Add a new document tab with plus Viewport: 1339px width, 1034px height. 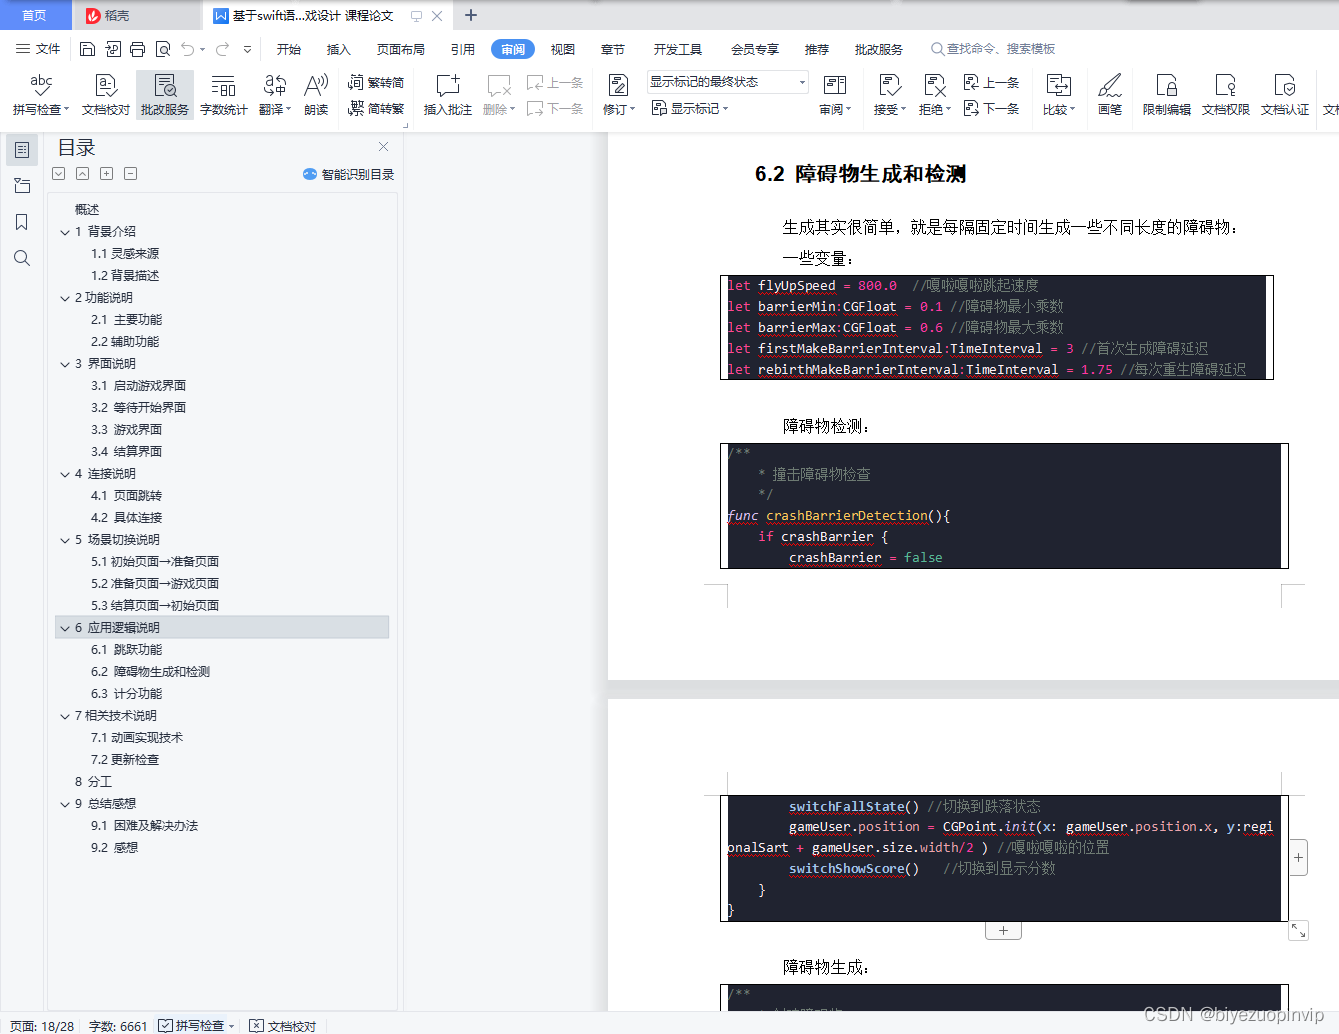click(x=471, y=15)
